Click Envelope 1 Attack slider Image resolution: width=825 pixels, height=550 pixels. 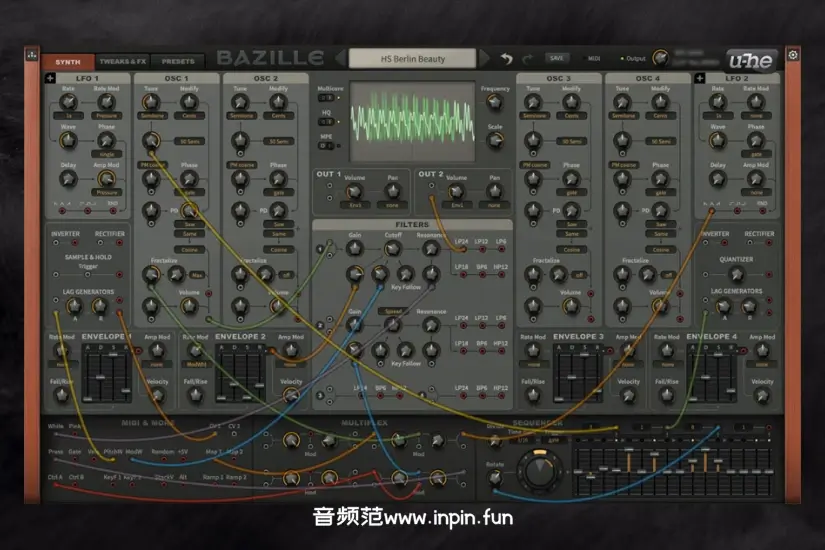[x=88, y=378]
